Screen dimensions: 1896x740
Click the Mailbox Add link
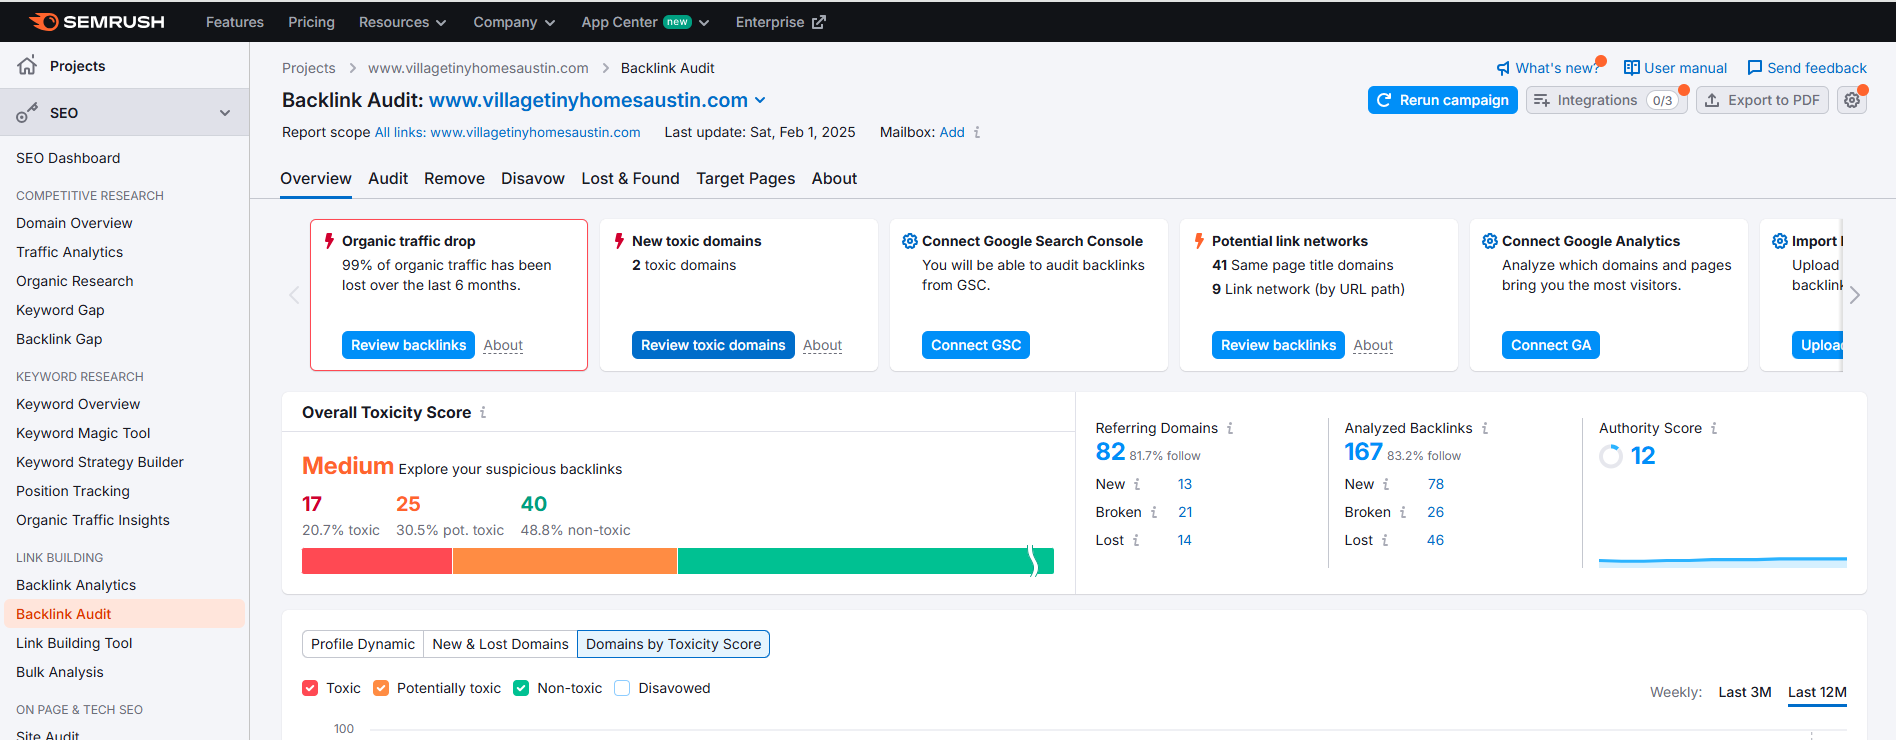[952, 132]
